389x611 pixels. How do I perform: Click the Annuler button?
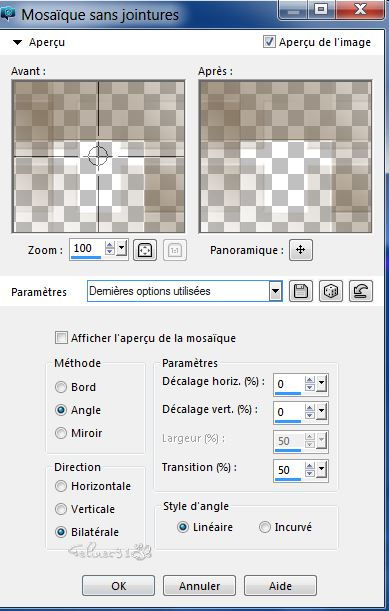pos(199,586)
